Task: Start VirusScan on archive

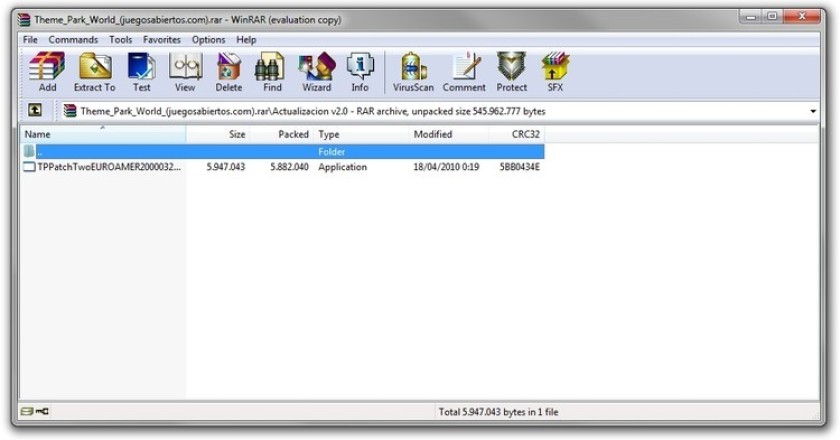Action: [x=413, y=72]
